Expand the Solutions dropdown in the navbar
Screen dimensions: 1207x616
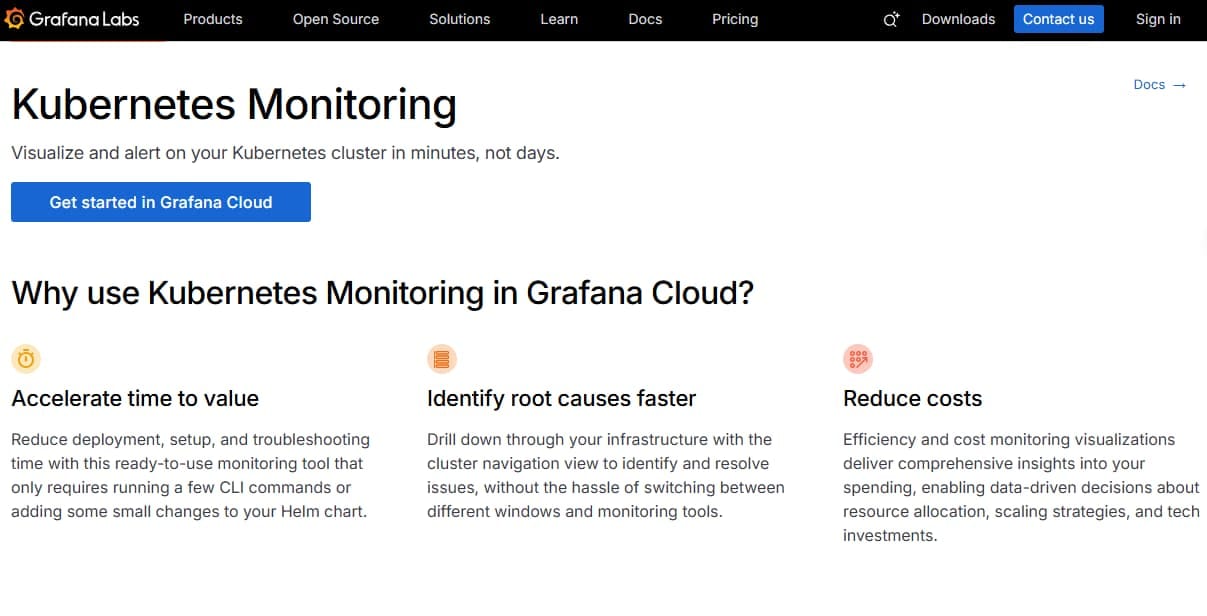pos(459,19)
